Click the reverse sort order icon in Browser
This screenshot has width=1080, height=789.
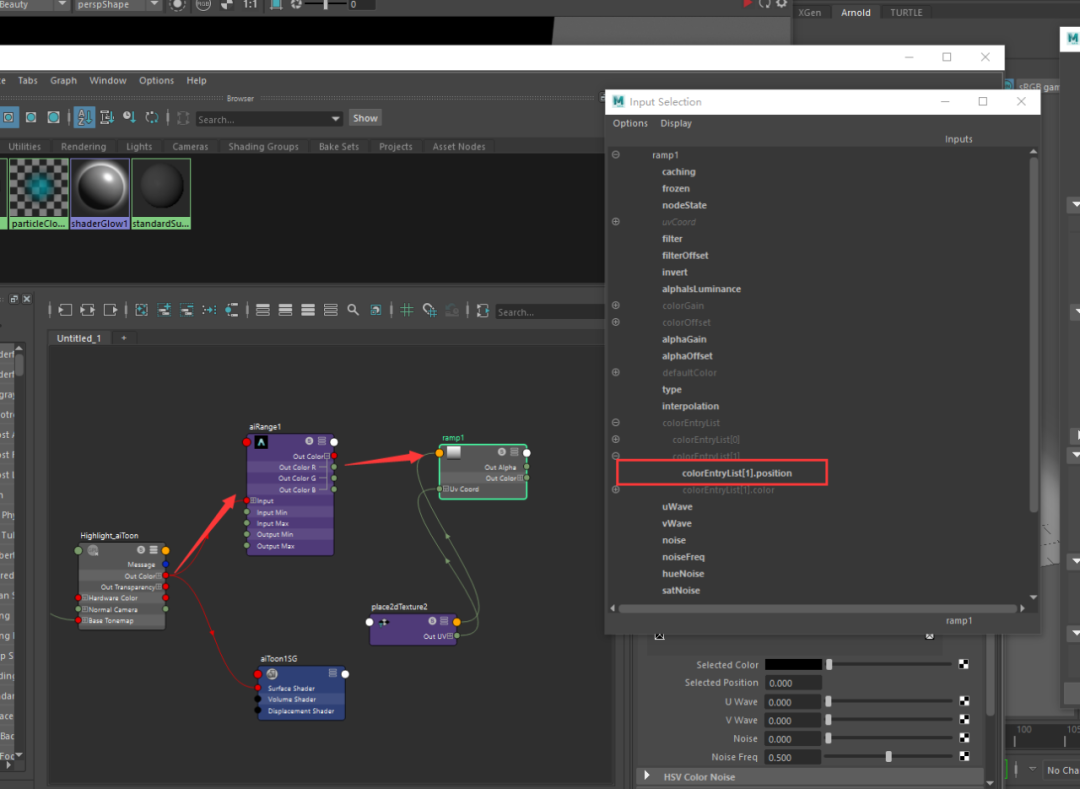pyautogui.click(x=152, y=118)
